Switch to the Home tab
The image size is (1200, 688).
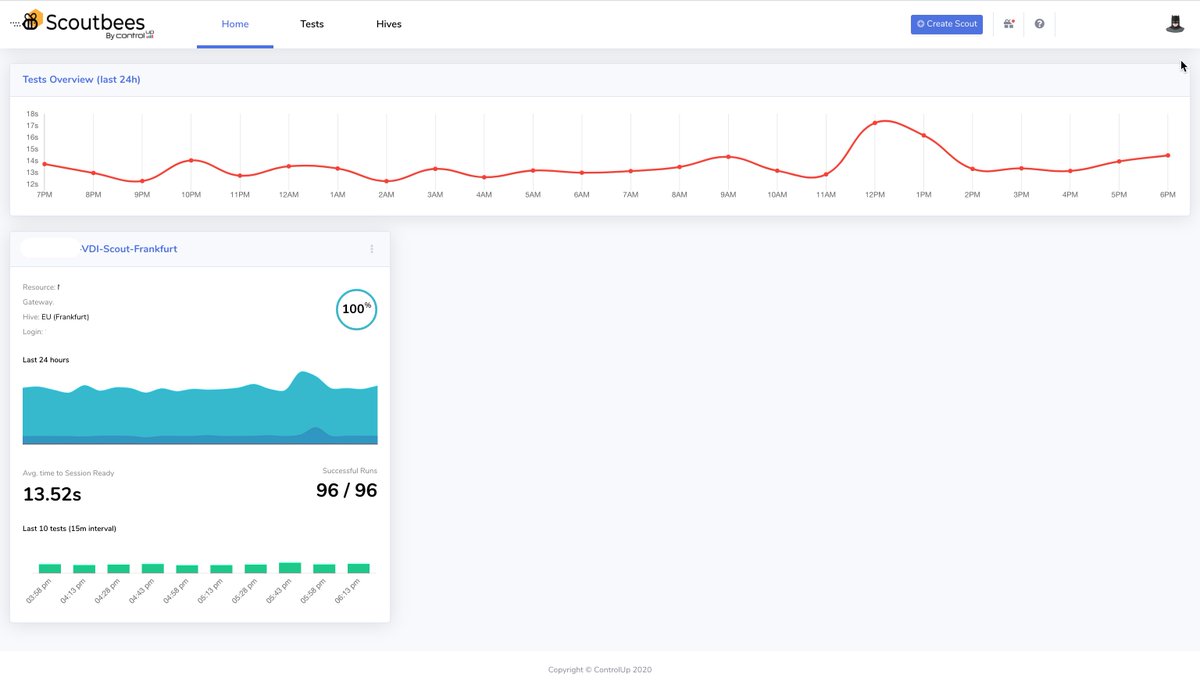(235, 24)
